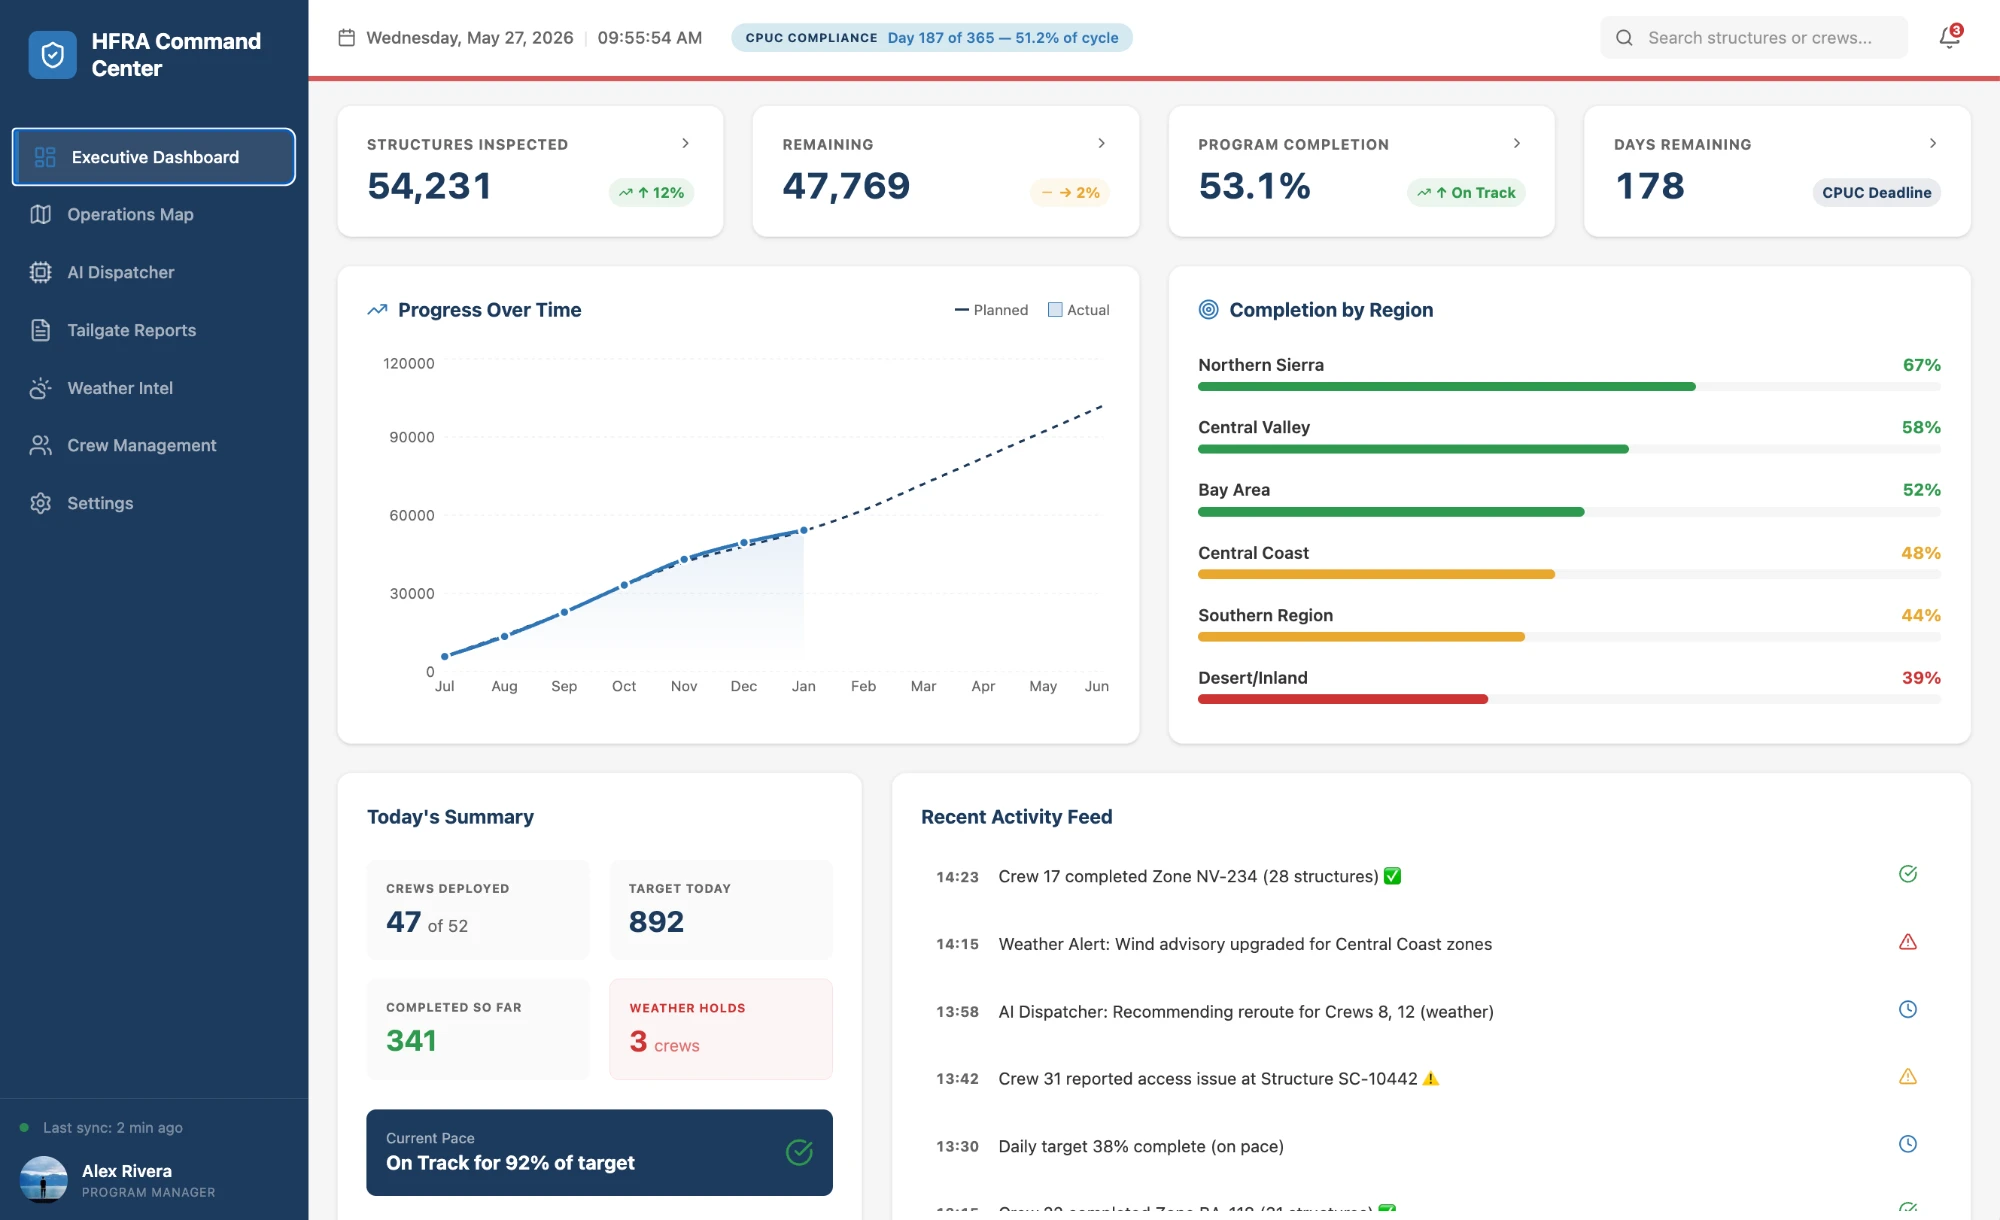Click the Completed So Far 341 tile
This screenshot has width=2000, height=1220.
pyautogui.click(x=478, y=1029)
